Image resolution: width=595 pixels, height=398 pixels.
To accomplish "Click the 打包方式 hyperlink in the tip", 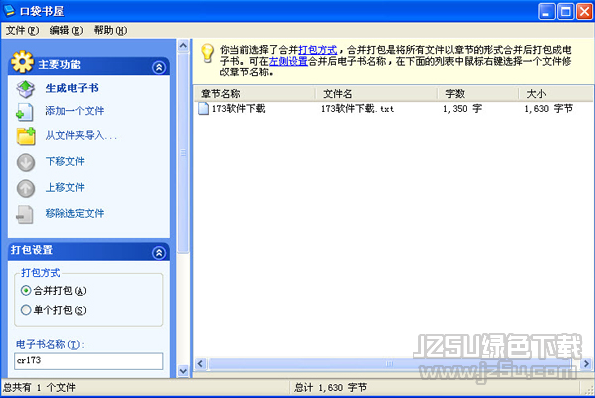I will point(318,50).
